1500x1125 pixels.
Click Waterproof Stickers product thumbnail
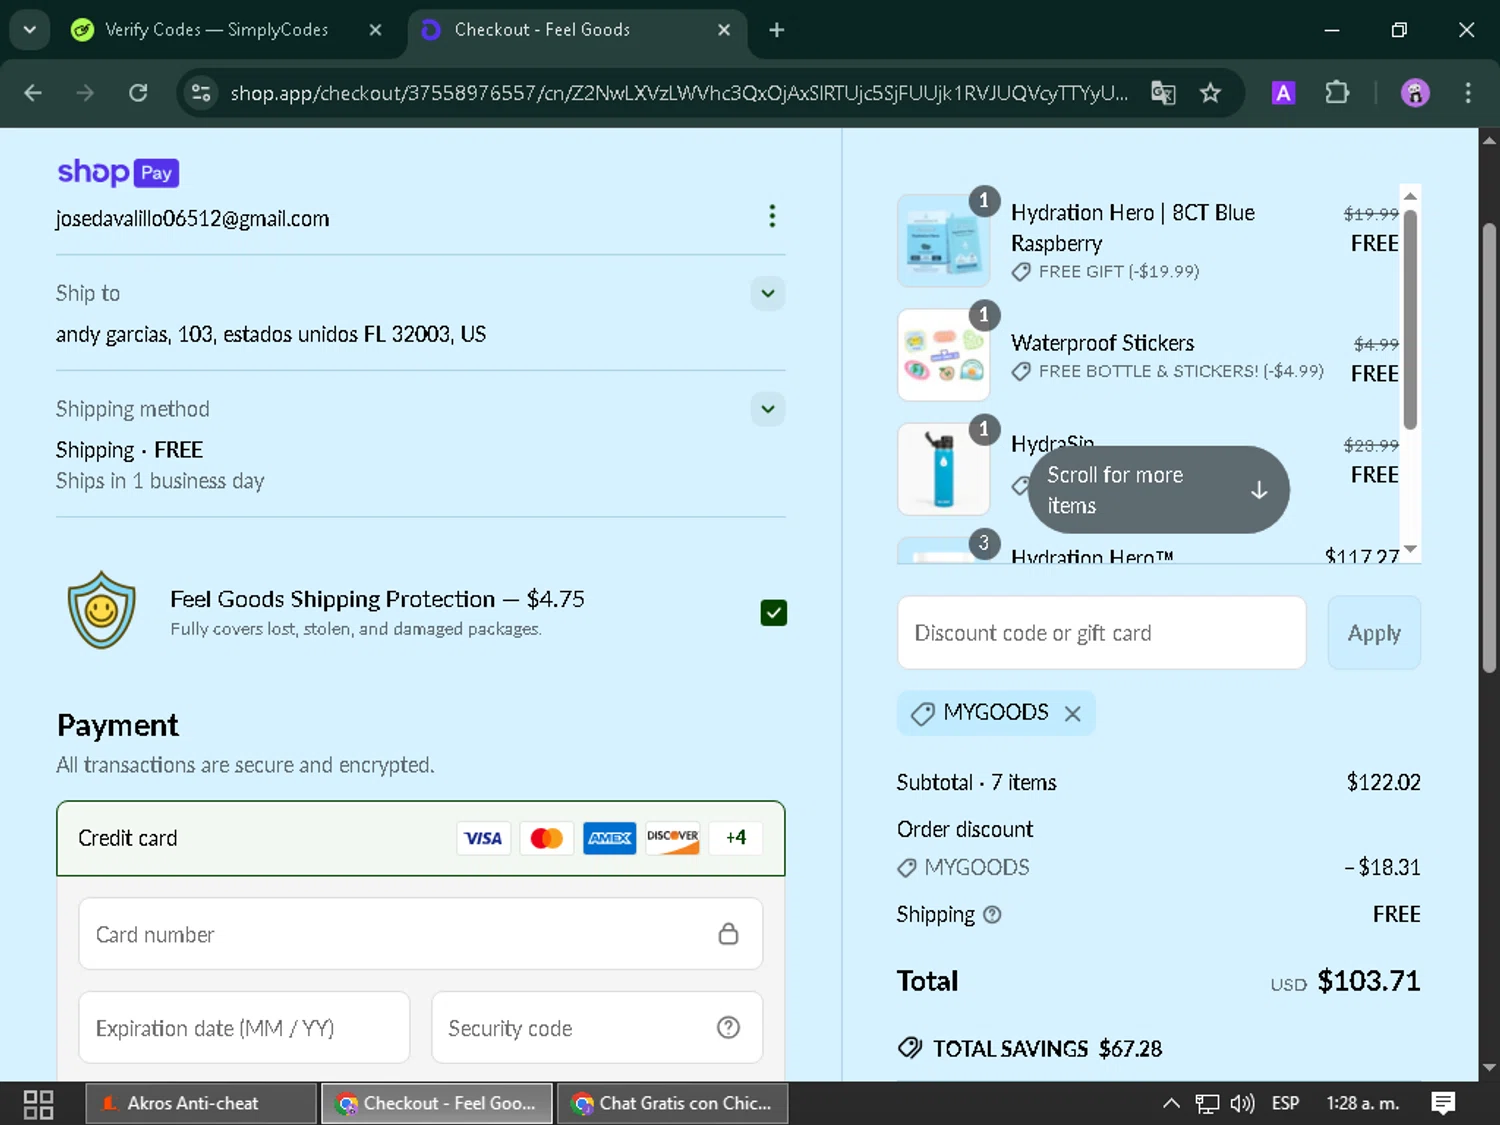pos(943,355)
